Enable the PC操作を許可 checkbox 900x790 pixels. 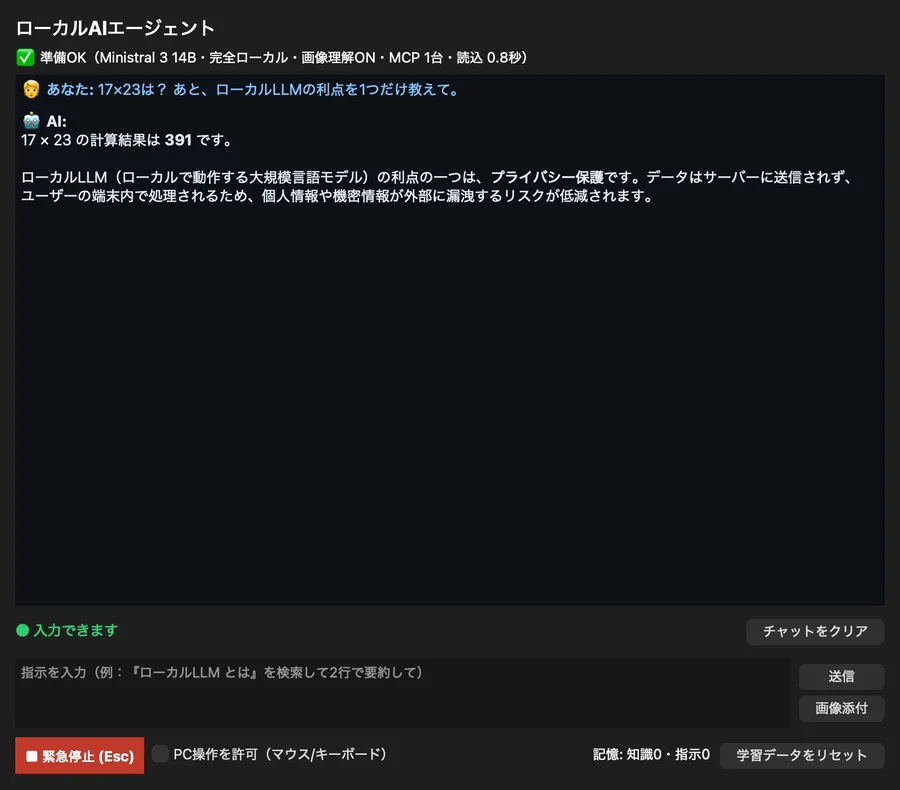click(x=160, y=754)
